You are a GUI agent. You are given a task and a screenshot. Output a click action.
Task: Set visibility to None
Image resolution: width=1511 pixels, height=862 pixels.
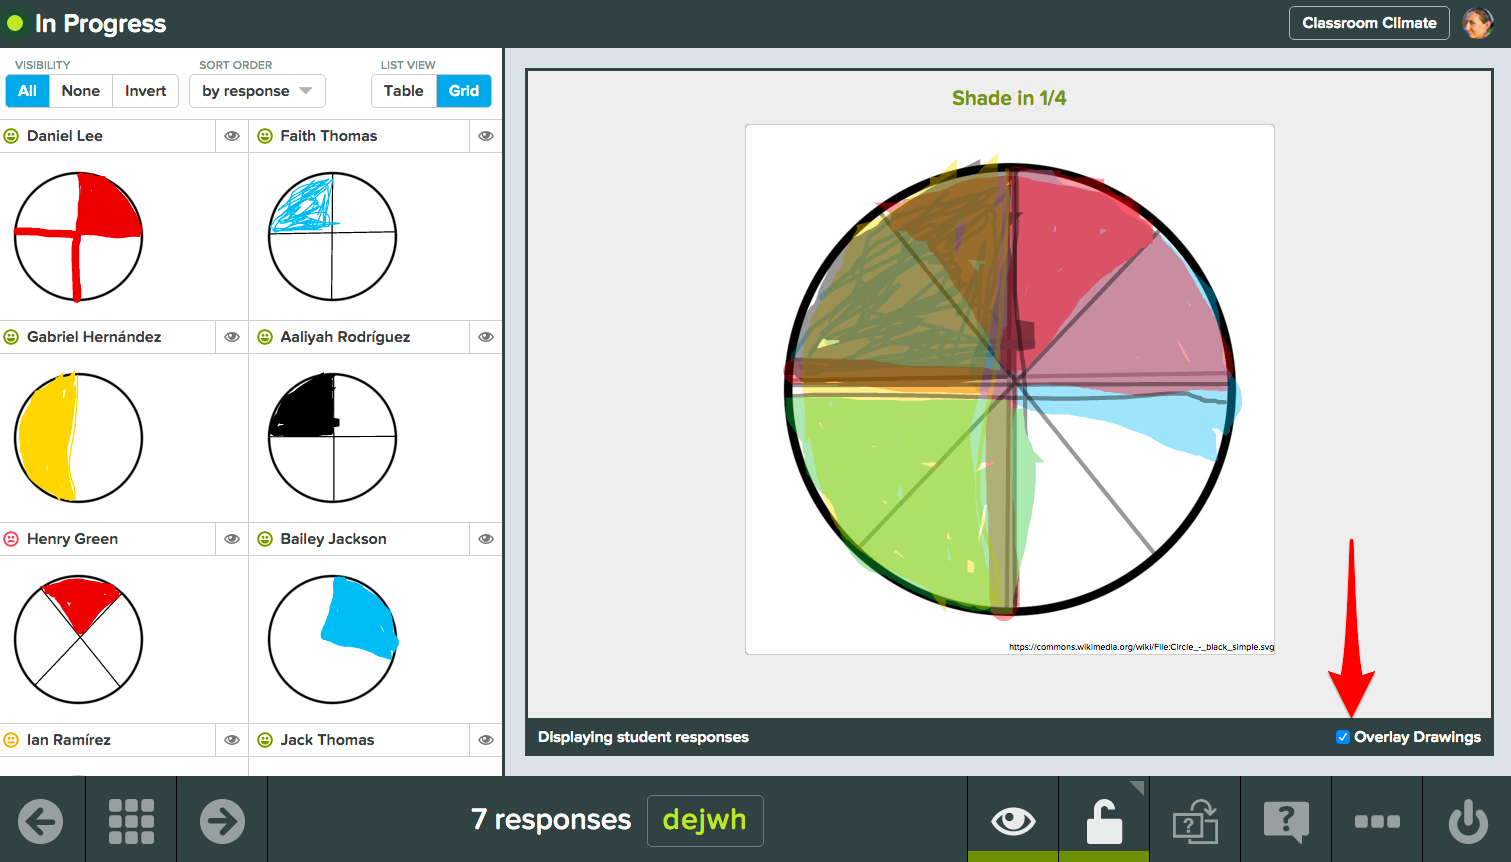[x=80, y=90]
